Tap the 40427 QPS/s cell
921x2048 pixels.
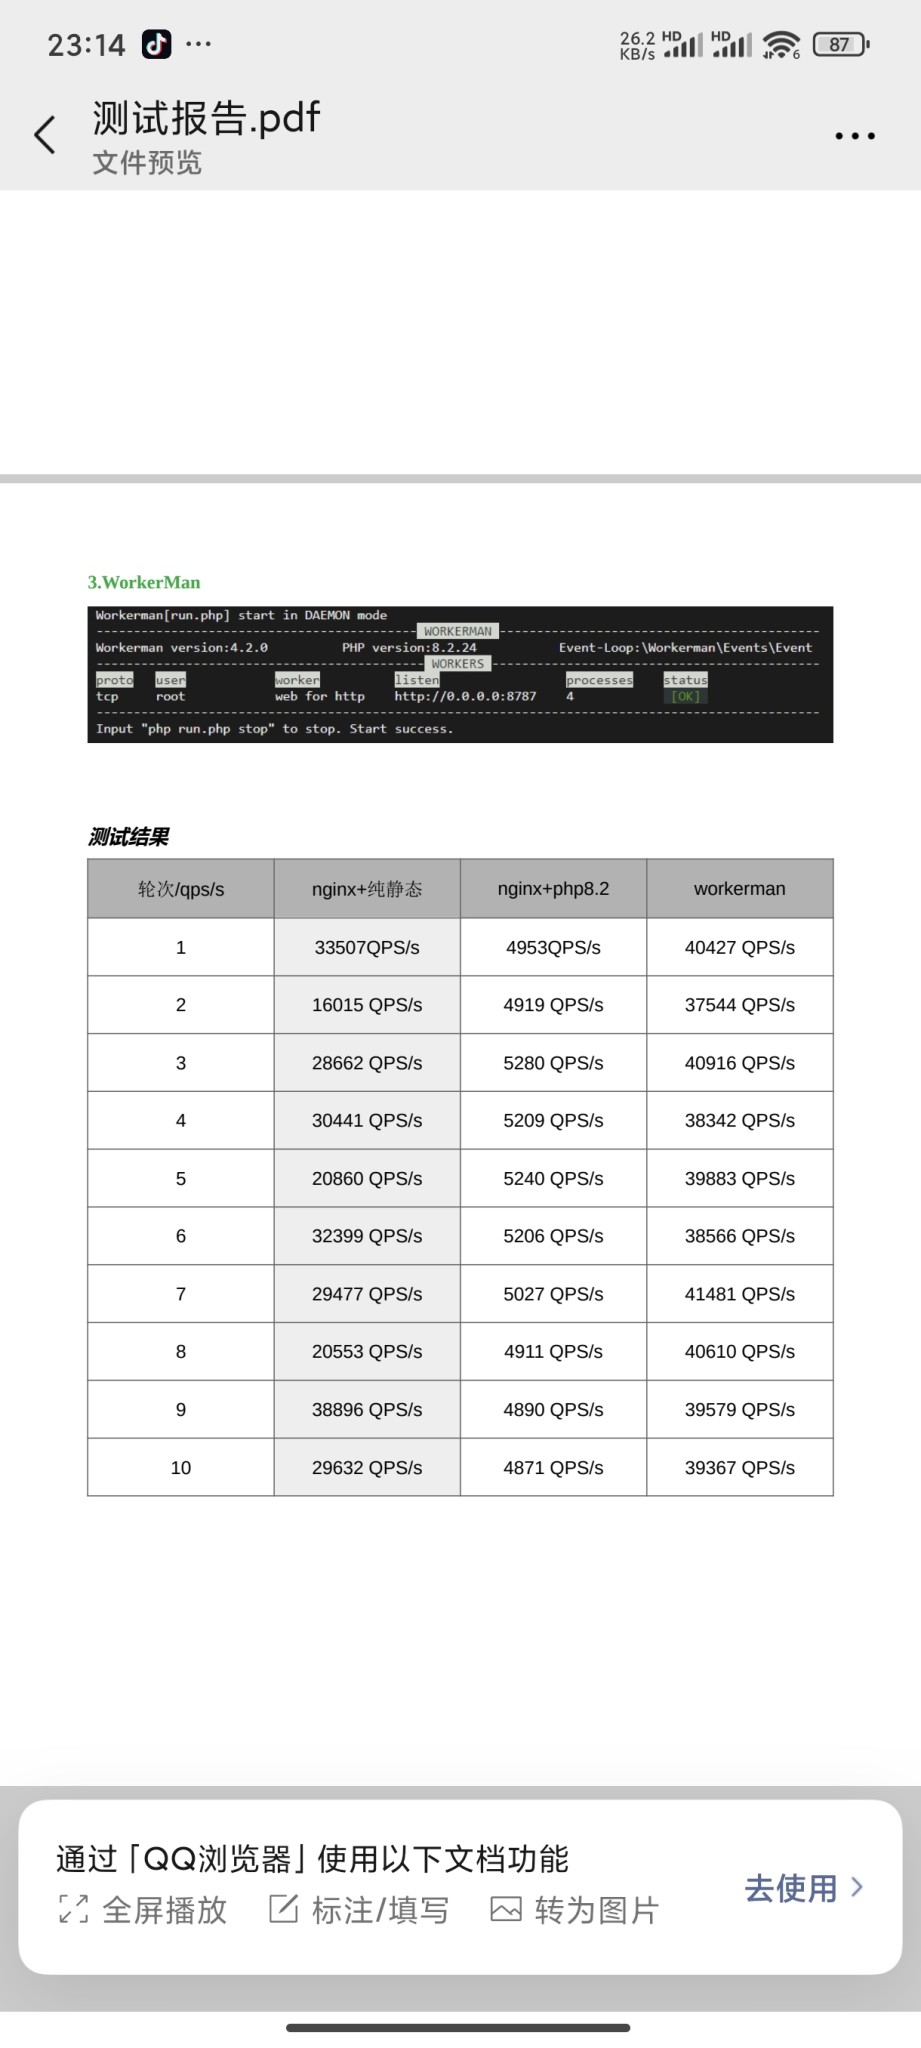[740, 947]
